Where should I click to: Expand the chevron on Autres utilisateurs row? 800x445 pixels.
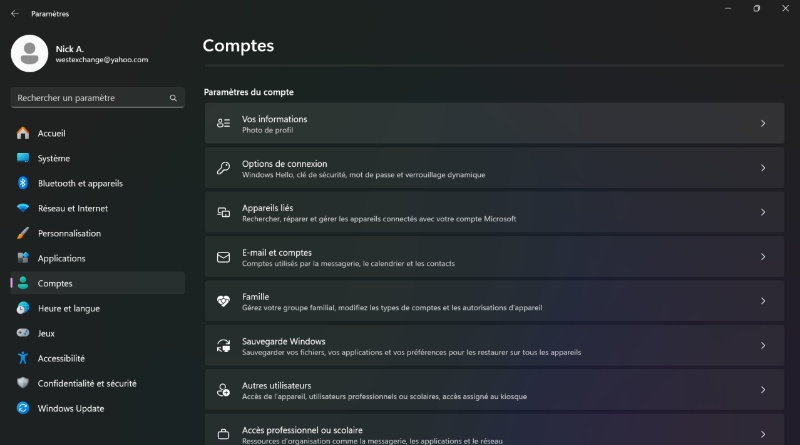(763, 390)
